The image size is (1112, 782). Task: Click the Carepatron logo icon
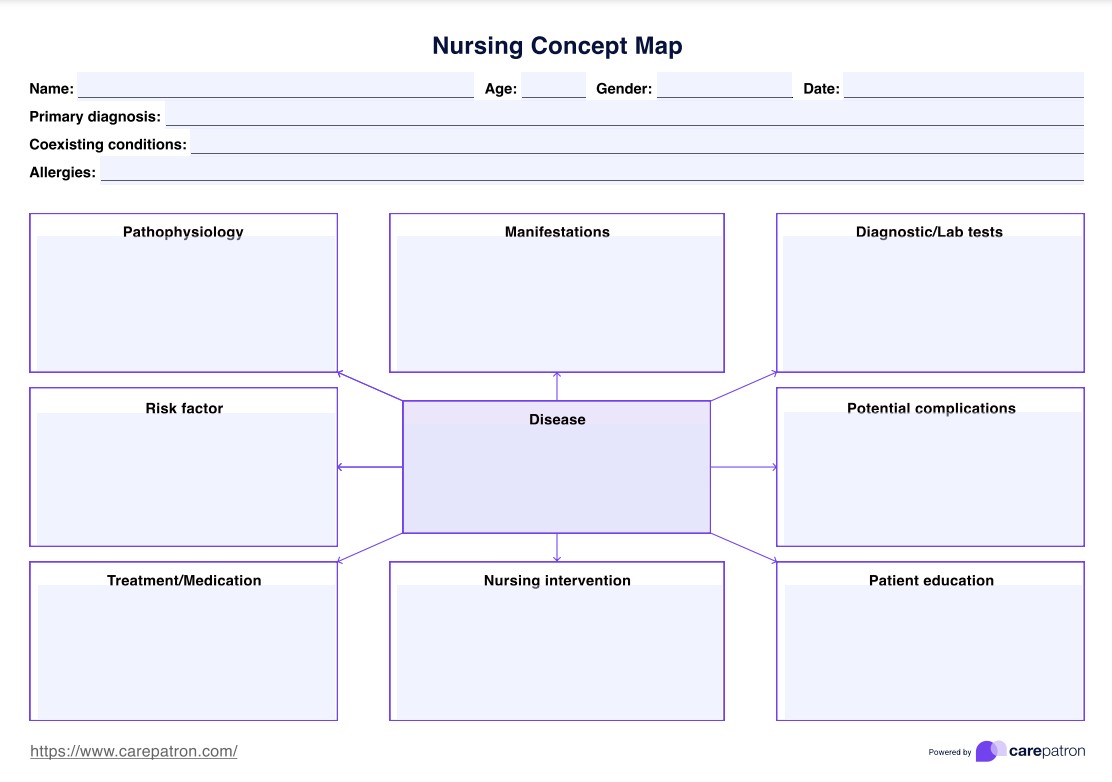991,751
